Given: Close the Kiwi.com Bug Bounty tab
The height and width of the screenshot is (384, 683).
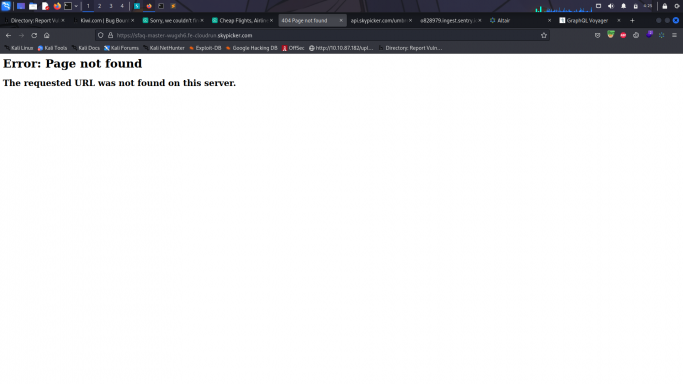Looking at the screenshot, I should [x=132, y=20].
